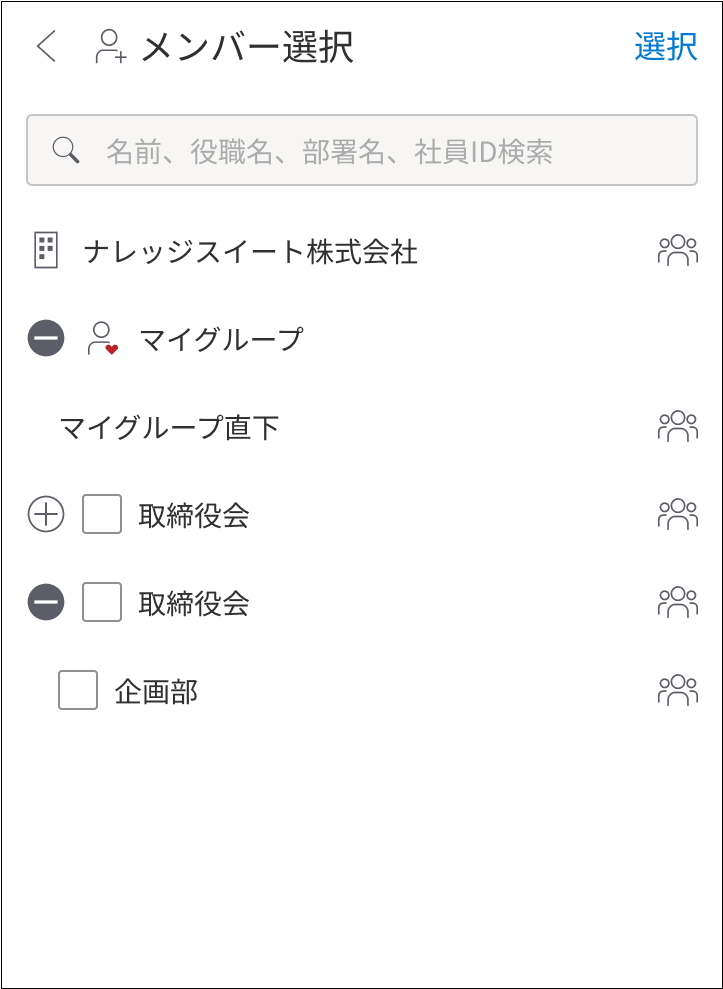723x989 pixels.
Task: Collapse the マイグループ section
Action: (x=46, y=338)
